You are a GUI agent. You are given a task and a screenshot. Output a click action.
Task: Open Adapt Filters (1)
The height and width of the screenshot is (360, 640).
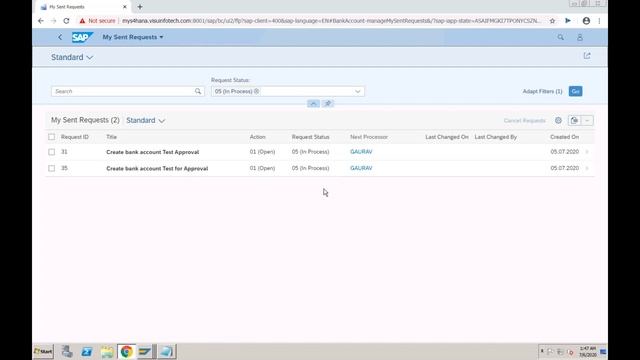click(542, 91)
